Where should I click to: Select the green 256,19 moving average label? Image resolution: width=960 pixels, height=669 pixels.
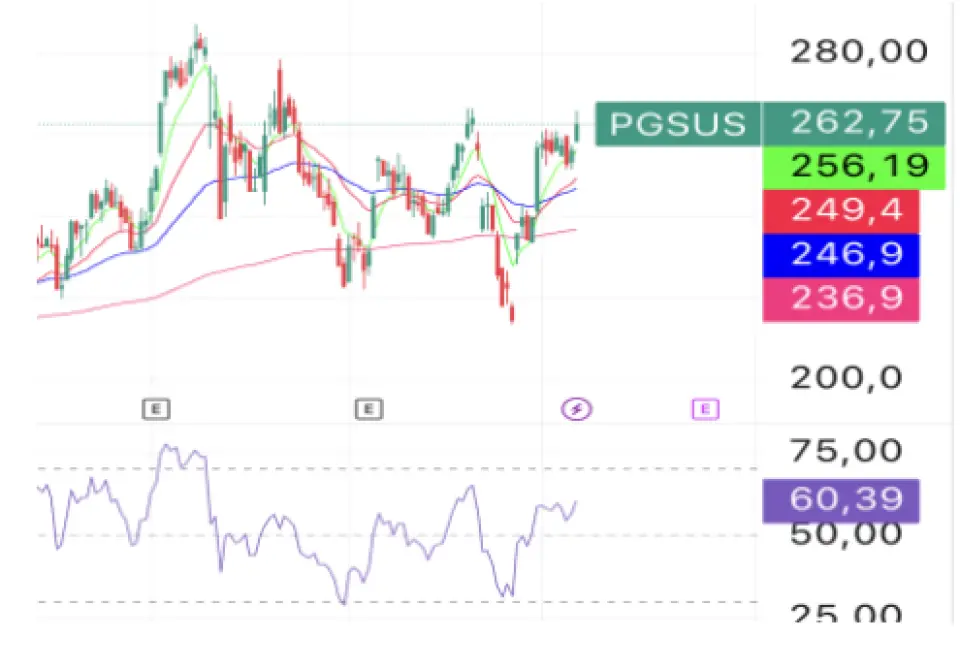pos(853,167)
